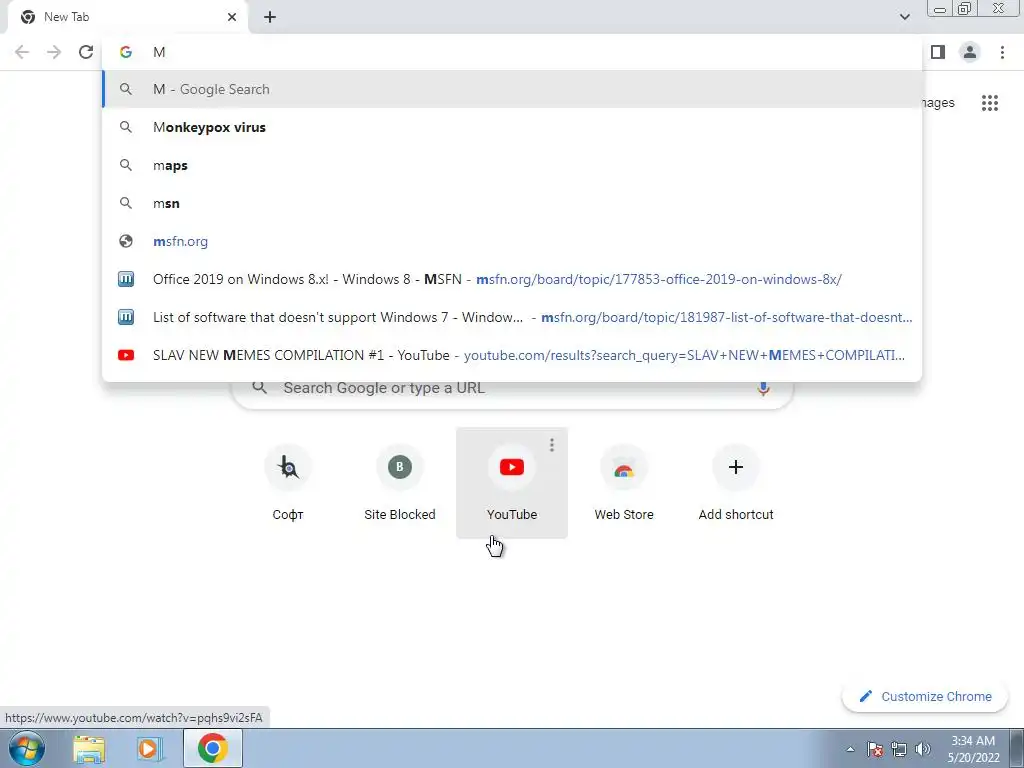Open msfn.org URL suggestion

[512, 241]
